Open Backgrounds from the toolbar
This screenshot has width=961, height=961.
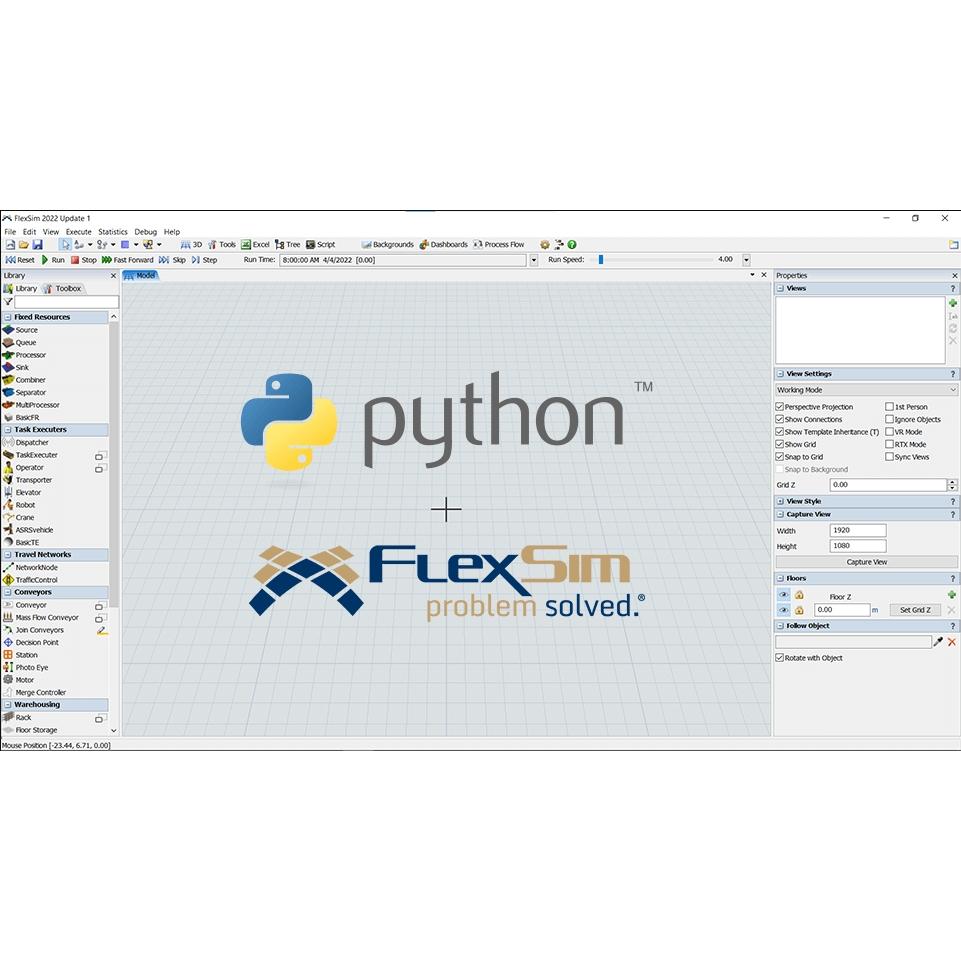(x=388, y=245)
